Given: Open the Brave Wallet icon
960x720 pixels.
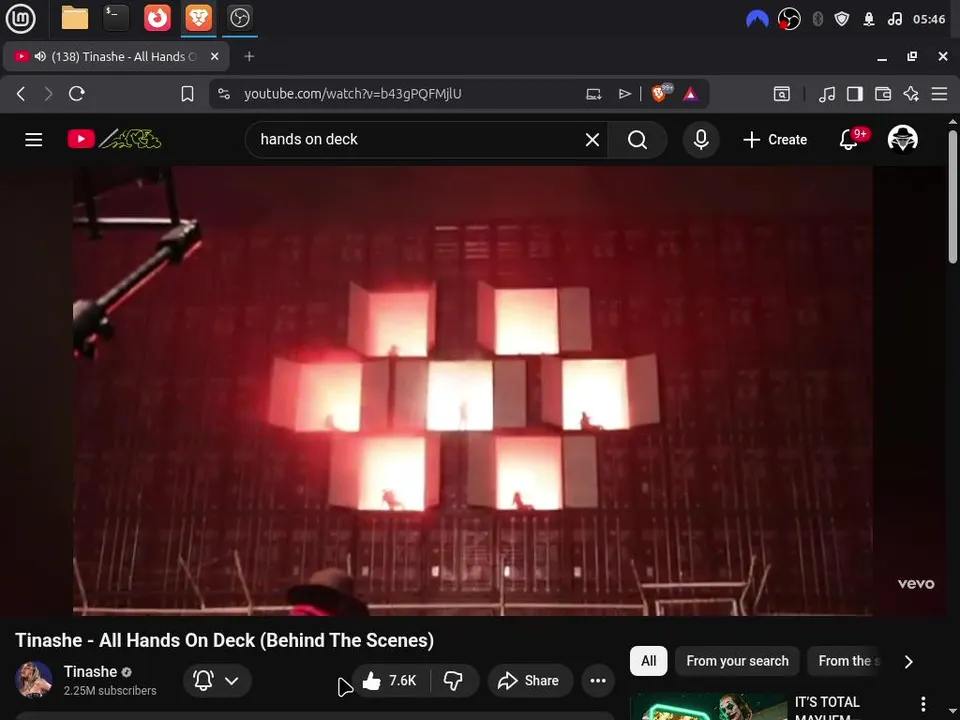Looking at the screenshot, I should (883, 94).
